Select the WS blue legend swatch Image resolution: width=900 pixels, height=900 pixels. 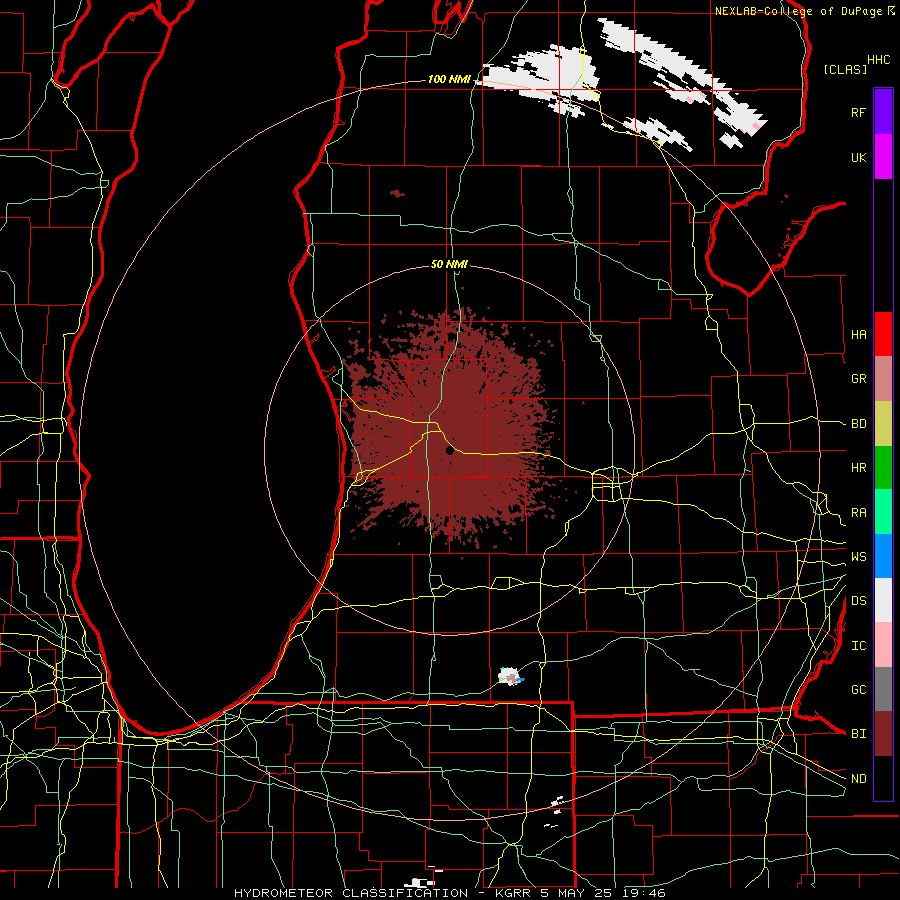tap(883, 556)
